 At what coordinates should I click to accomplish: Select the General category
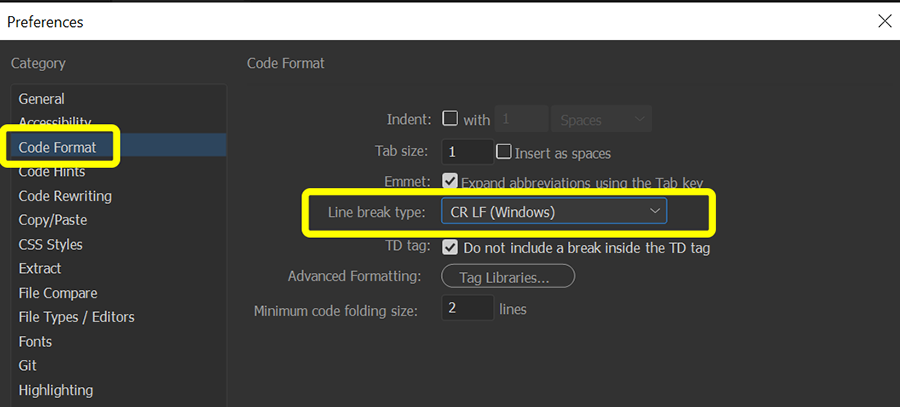point(41,99)
